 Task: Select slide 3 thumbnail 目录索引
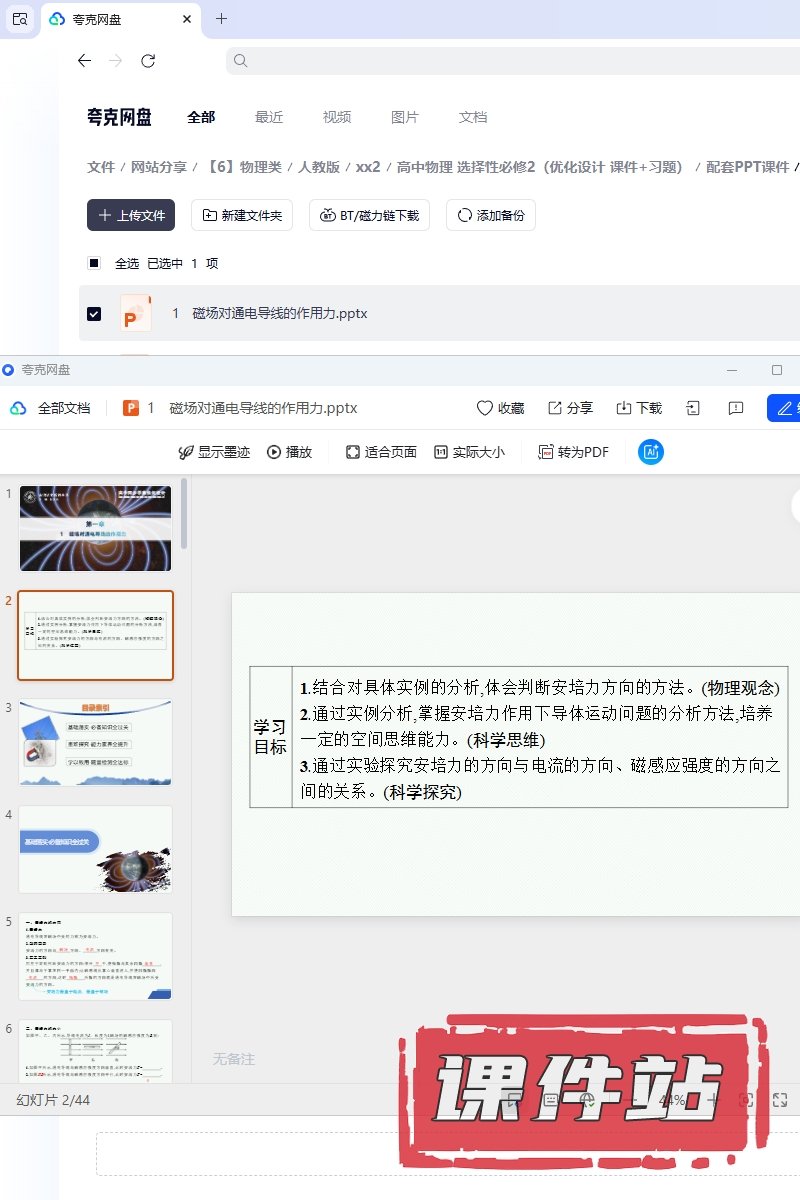point(96,742)
